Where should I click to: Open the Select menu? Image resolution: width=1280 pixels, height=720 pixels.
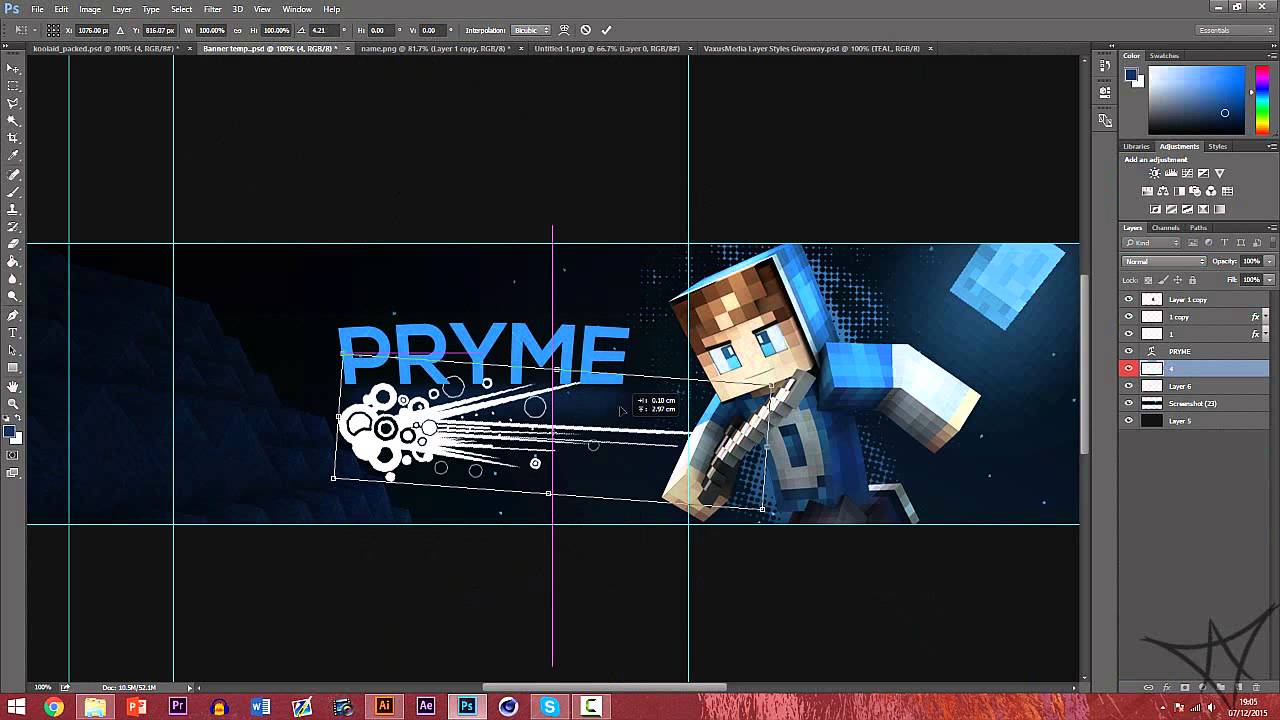tap(181, 9)
